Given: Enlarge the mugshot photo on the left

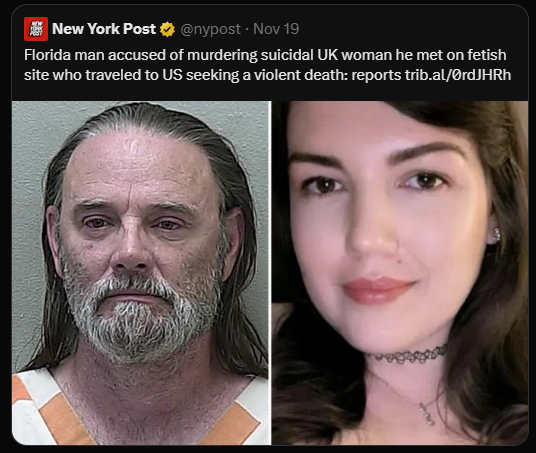Looking at the screenshot, I should pyautogui.click(x=141, y=273).
